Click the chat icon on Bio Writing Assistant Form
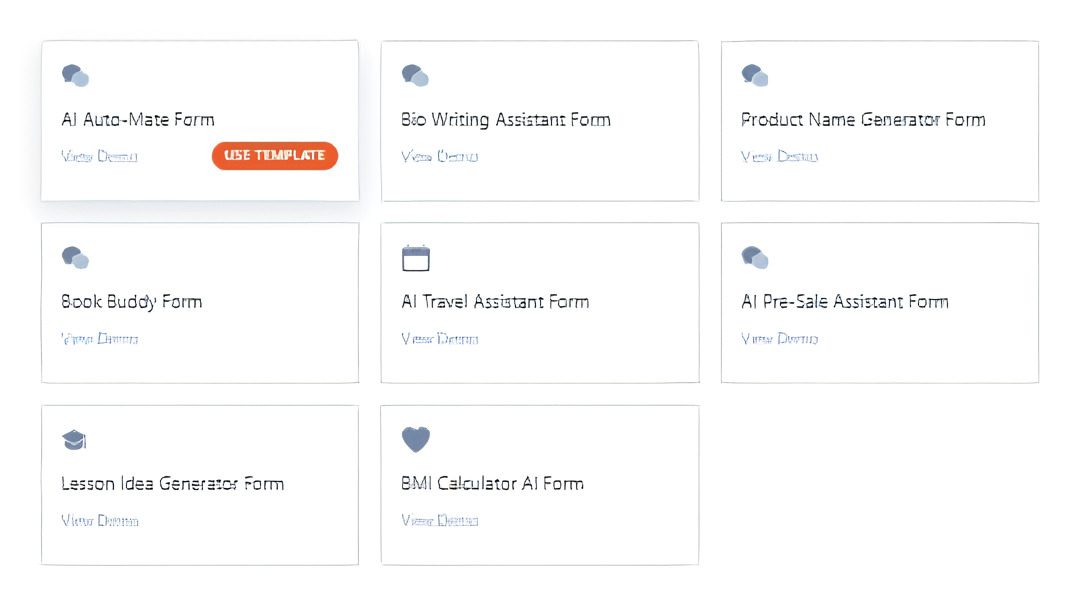This screenshot has height=610, width=1076. [x=416, y=75]
